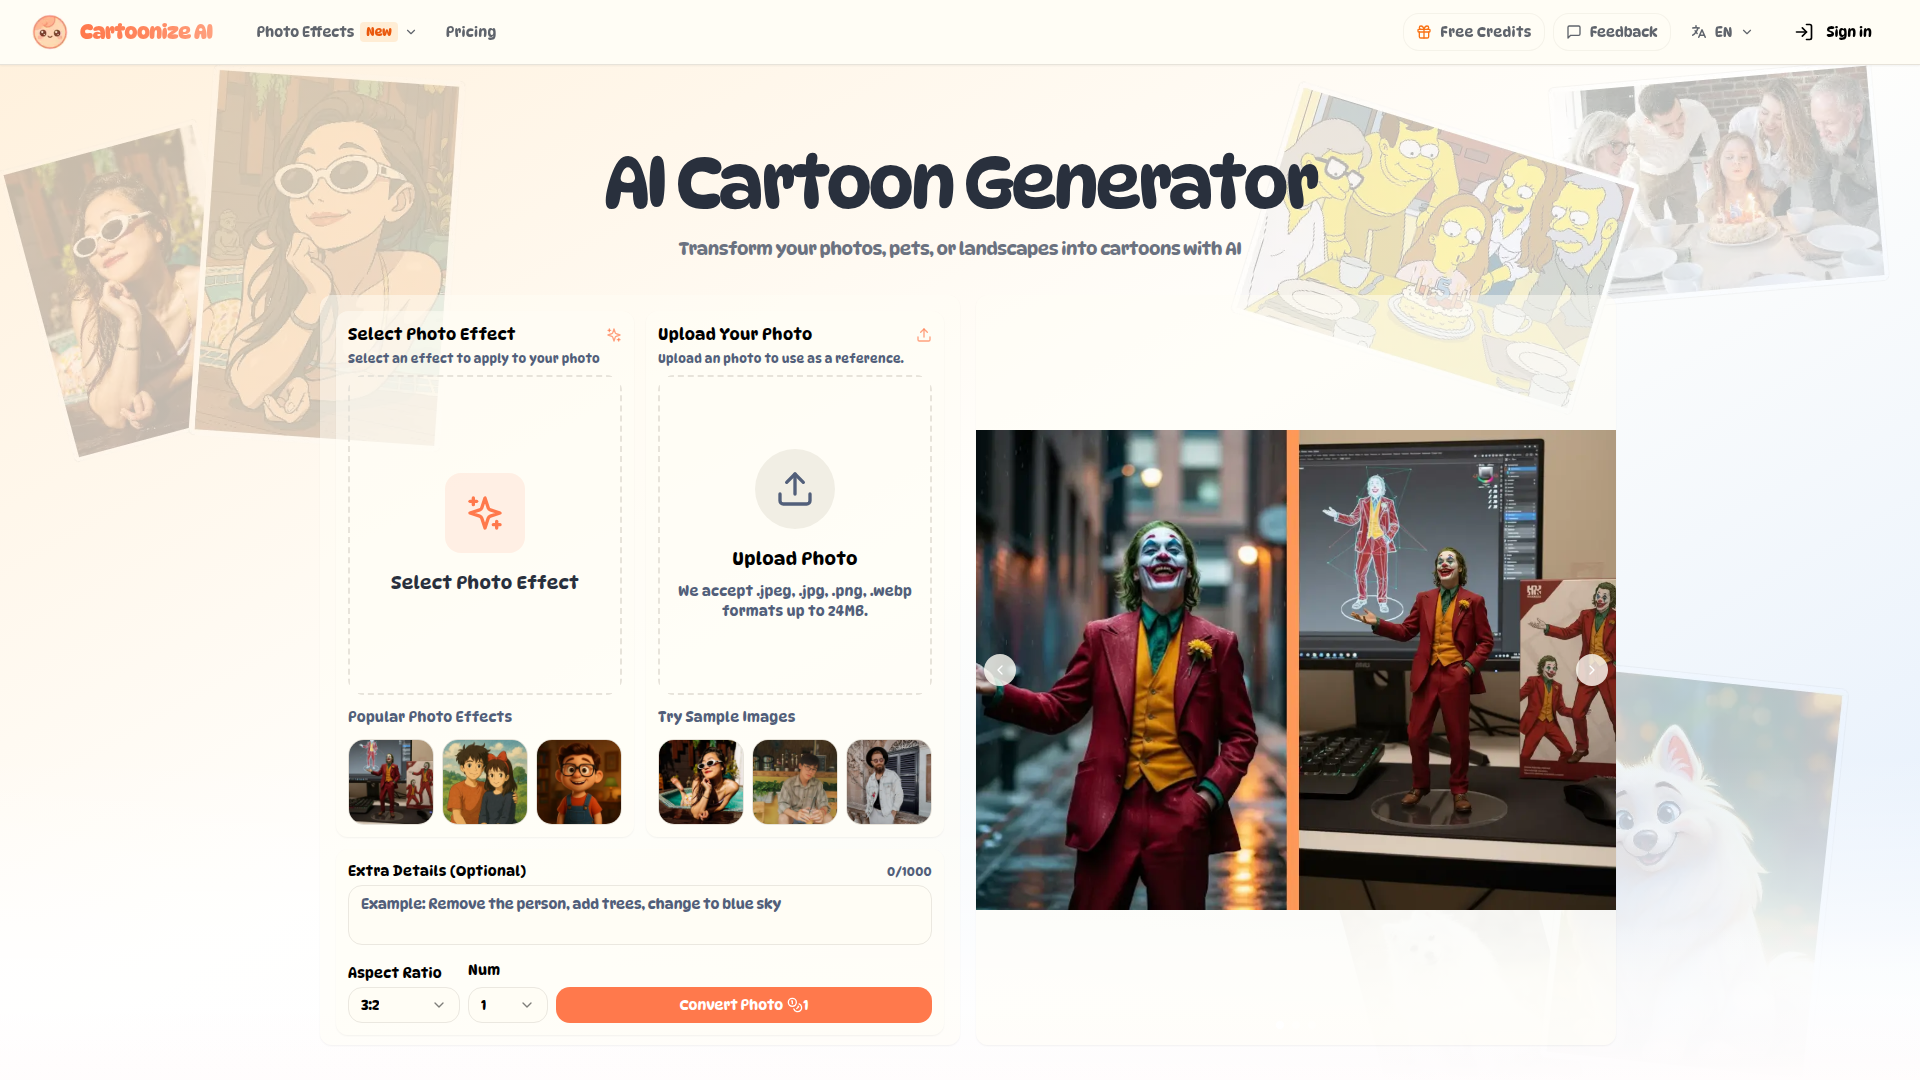Click the Convert Photo button
Viewport: 1920px width, 1080px height.
(x=744, y=1005)
